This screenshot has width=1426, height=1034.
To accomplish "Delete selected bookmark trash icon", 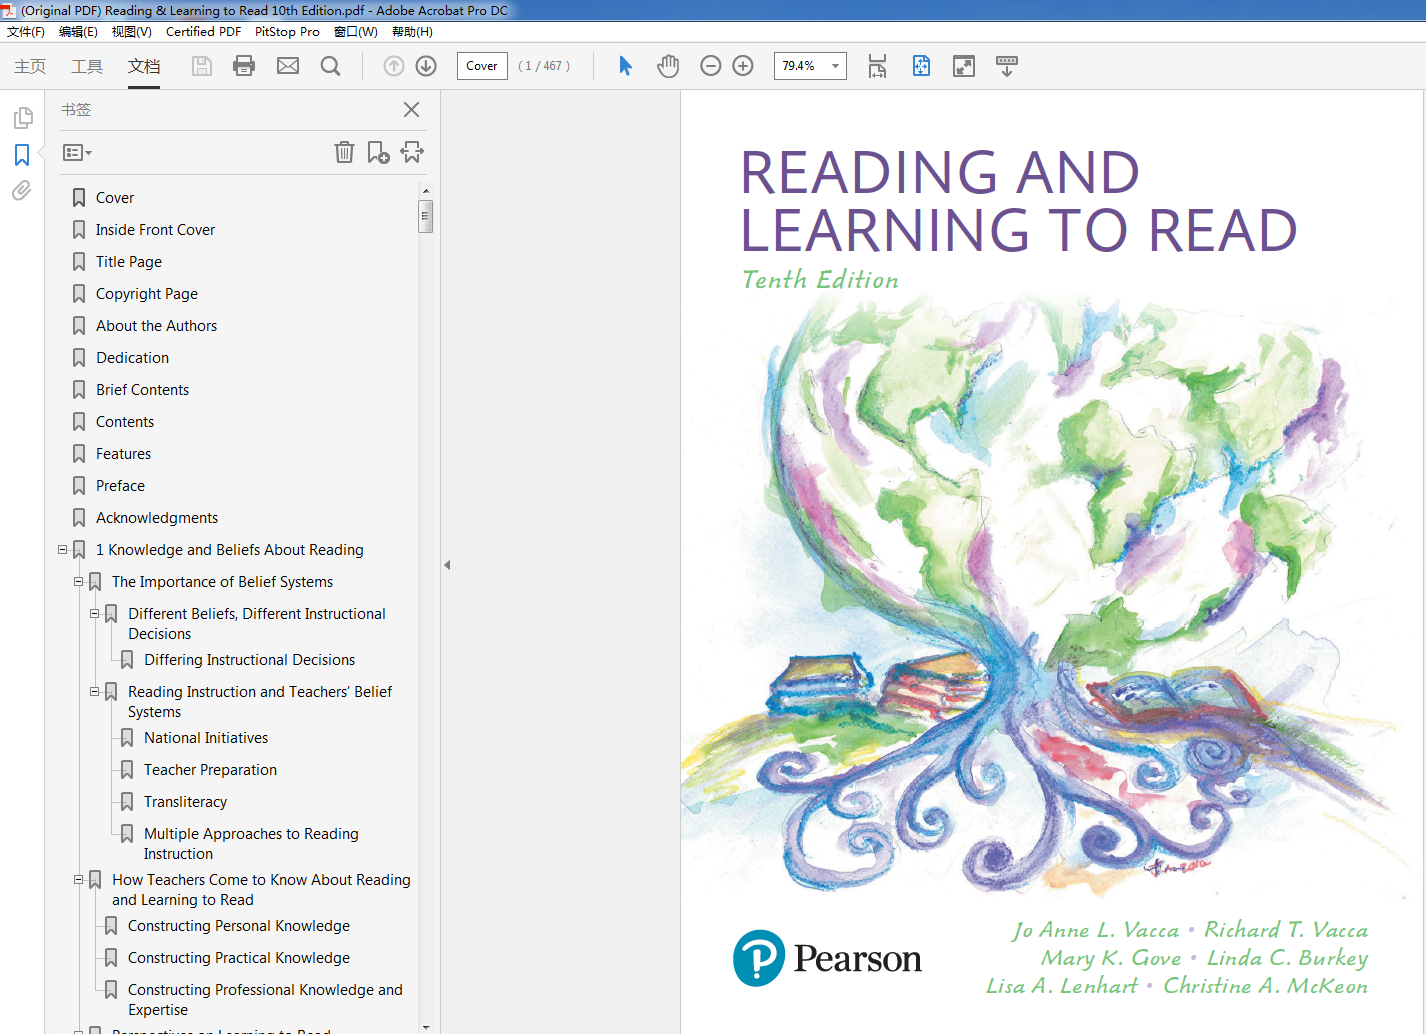I will [x=344, y=152].
